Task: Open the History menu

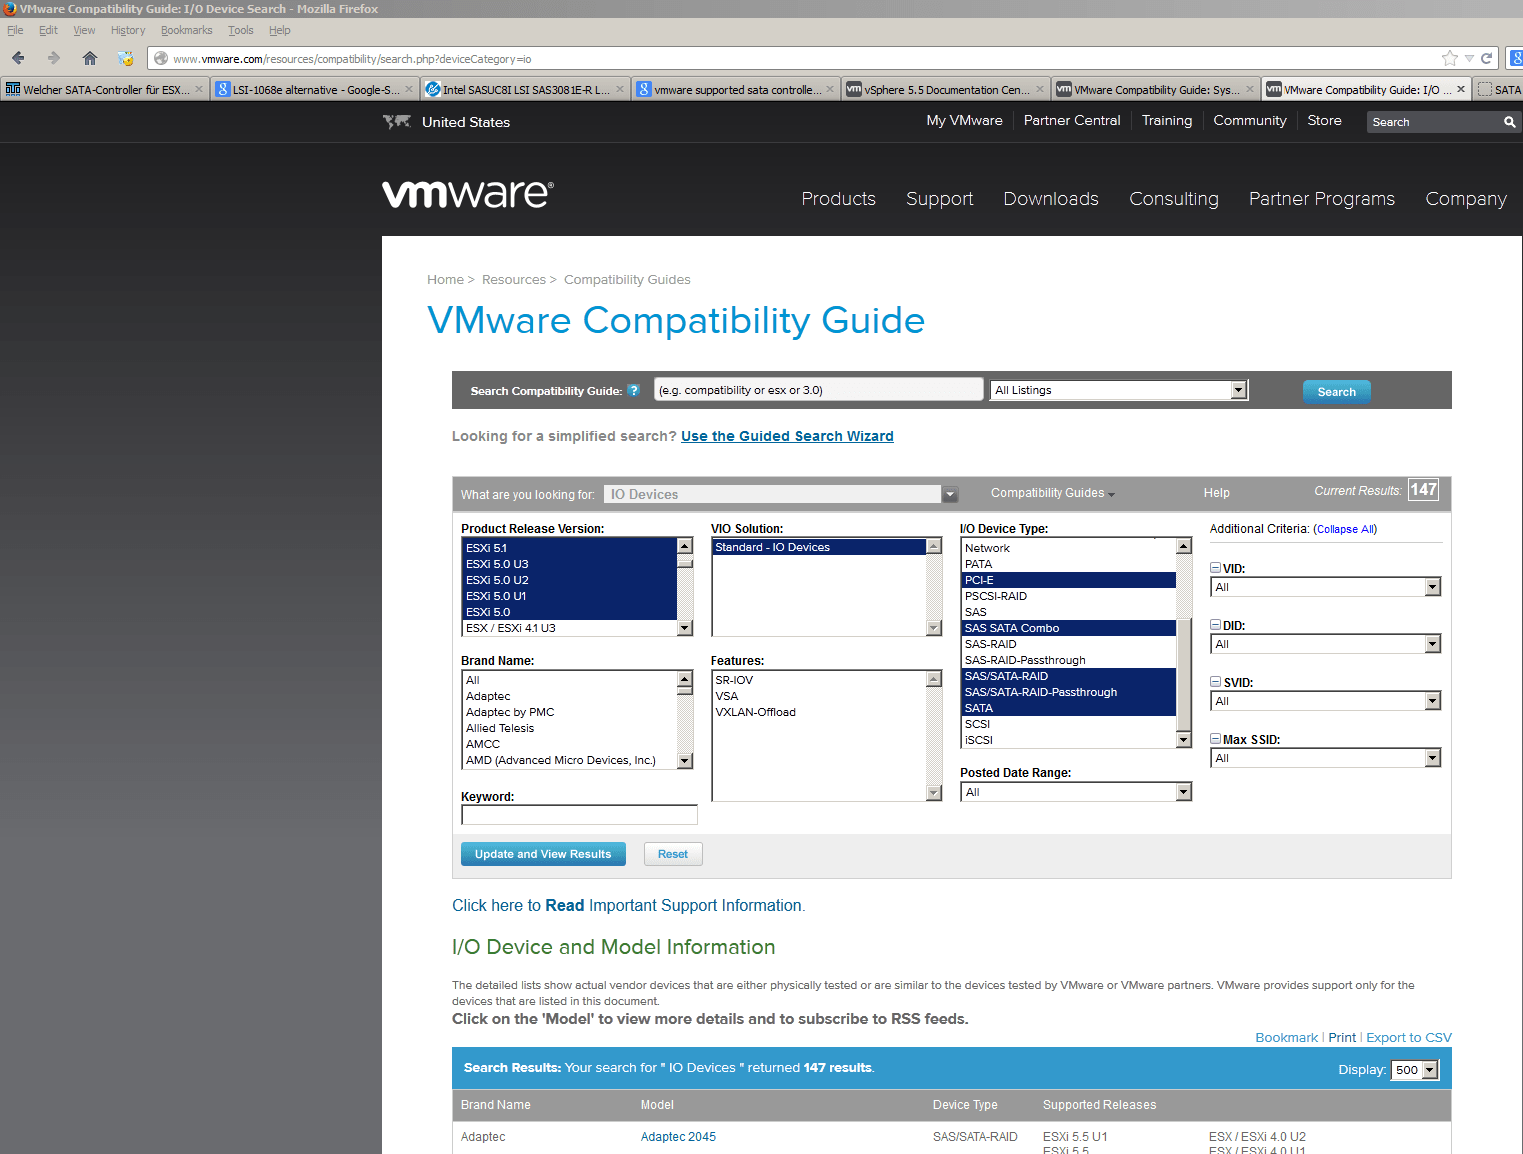Action: coord(128,30)
